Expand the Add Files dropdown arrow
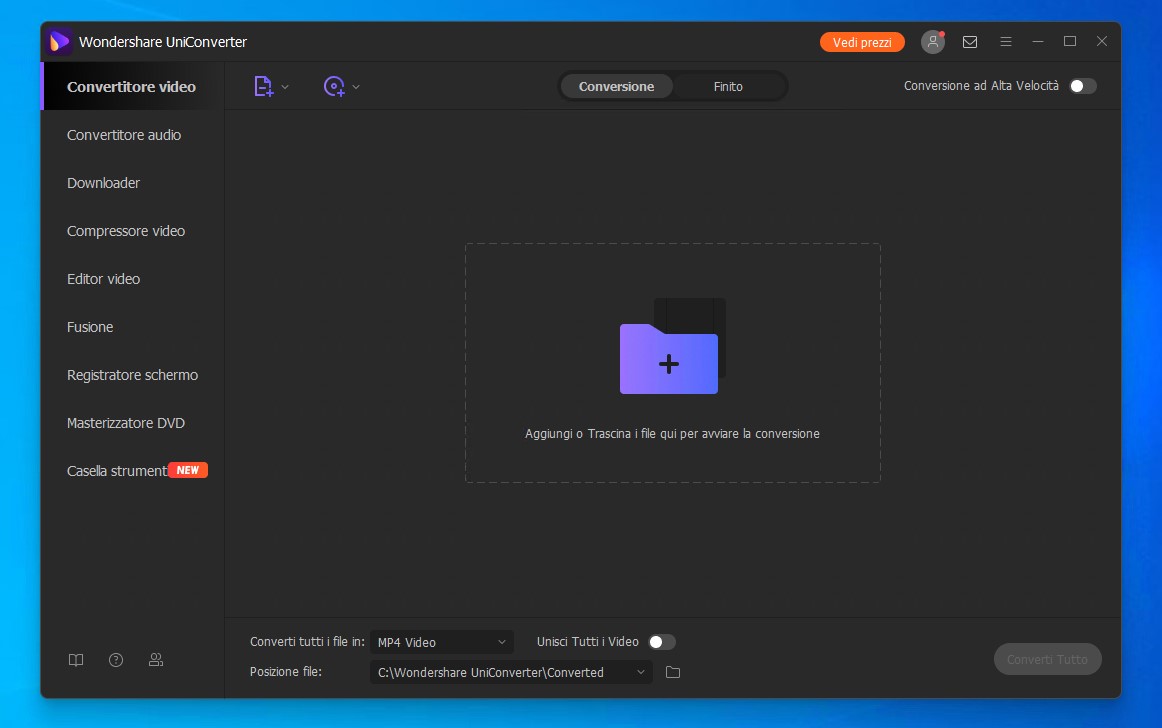This screenshot has width=1162, height=728. 285,87
